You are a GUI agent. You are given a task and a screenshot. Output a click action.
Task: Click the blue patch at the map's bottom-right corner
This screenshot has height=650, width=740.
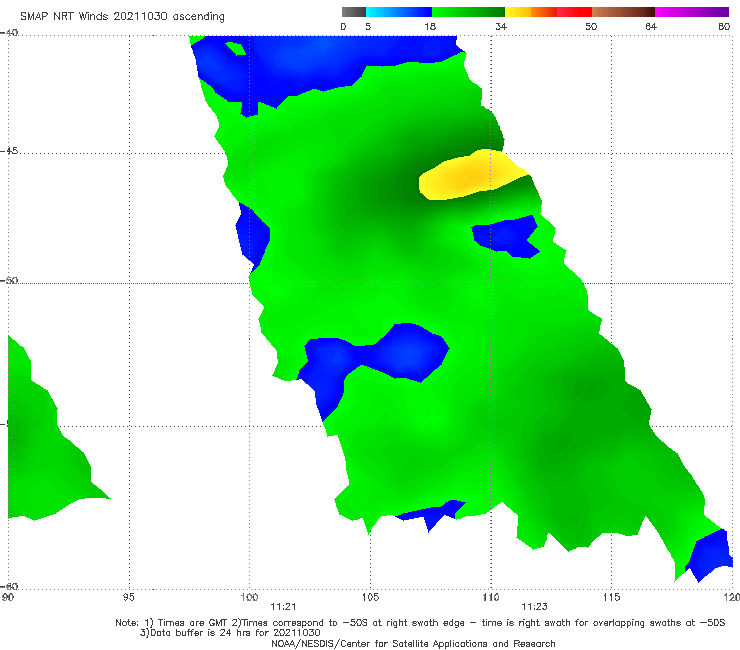(710, 555)
